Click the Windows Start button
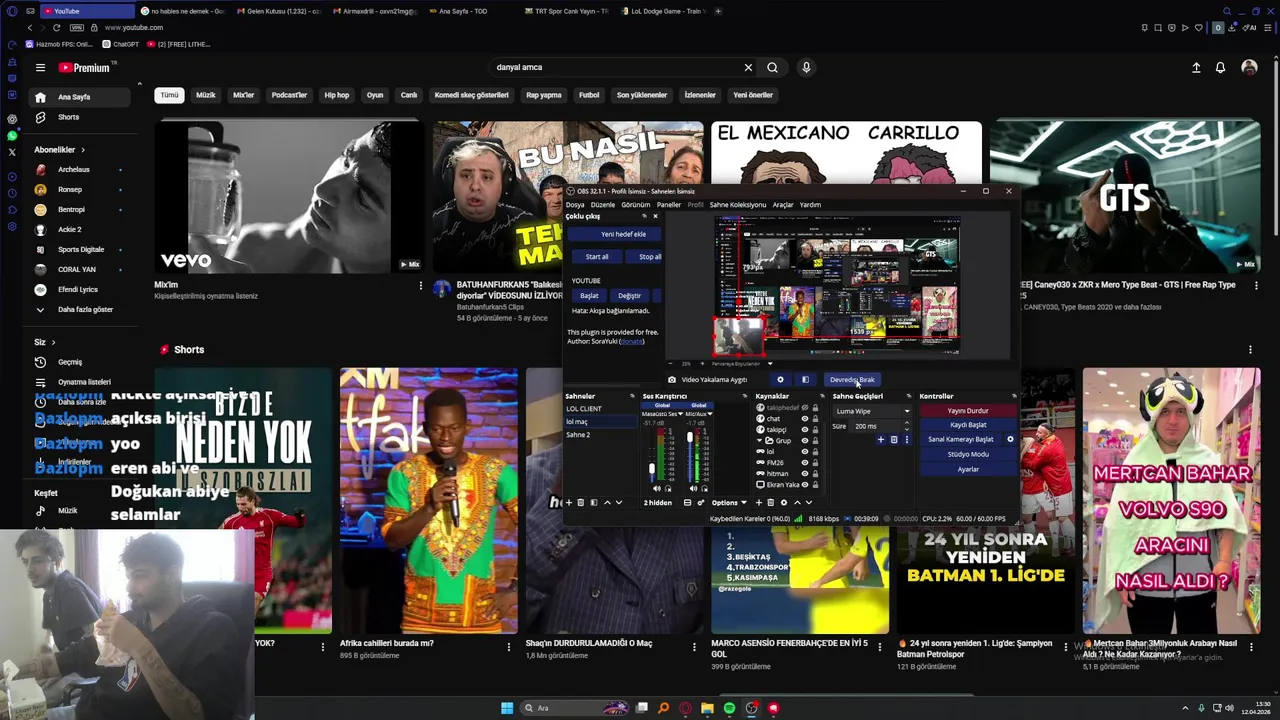This screenshot has width=1280, height=720. point(507,708)
